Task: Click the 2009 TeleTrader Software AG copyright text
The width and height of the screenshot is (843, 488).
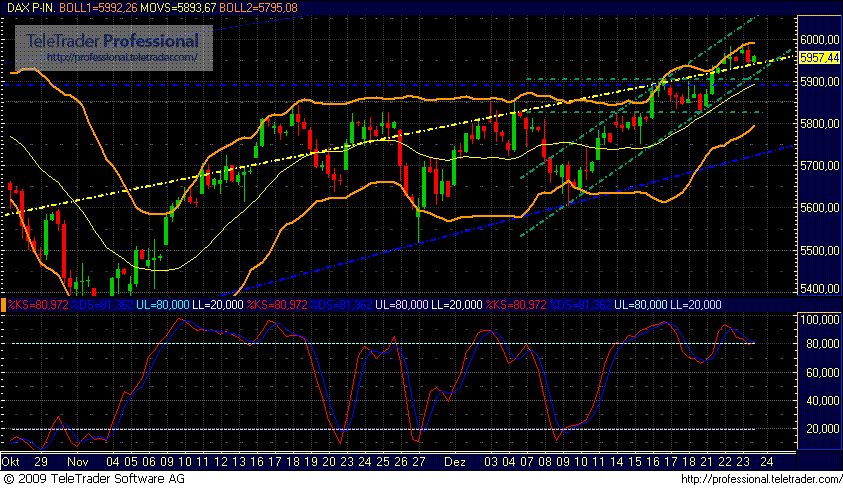Action: pyautogui.click(x=94, y=480)
